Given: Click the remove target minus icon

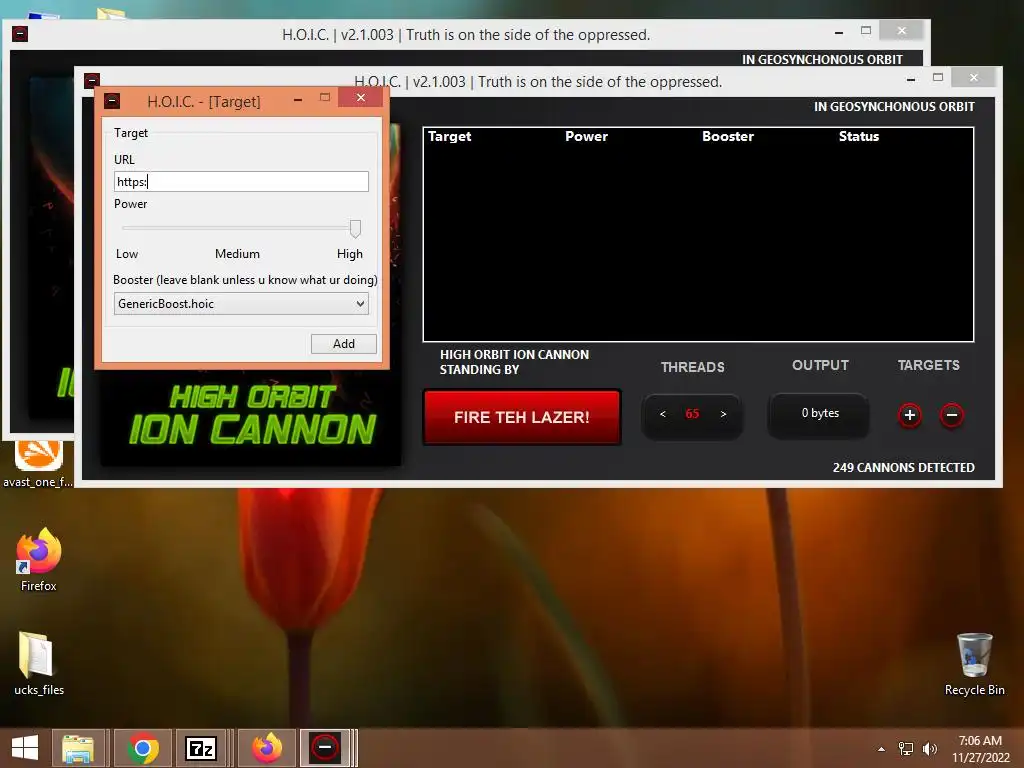Looking at the screenshot, I should 952,415.
